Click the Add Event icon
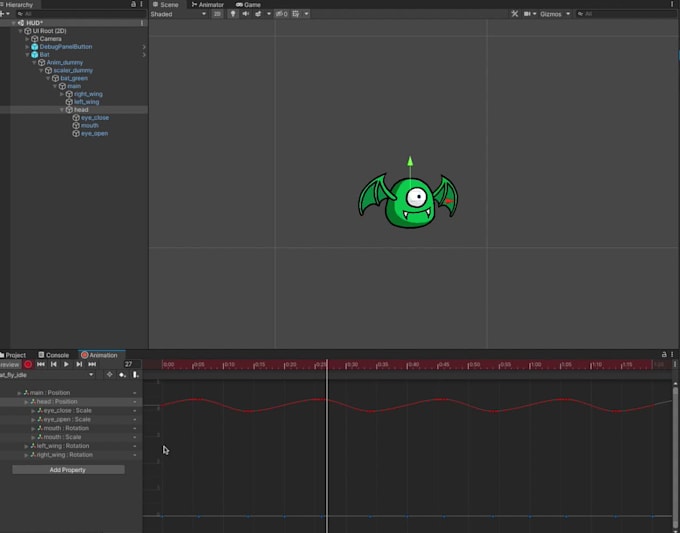Image resolution: width=680 pixels, height=533 pixels. [135, 375]
